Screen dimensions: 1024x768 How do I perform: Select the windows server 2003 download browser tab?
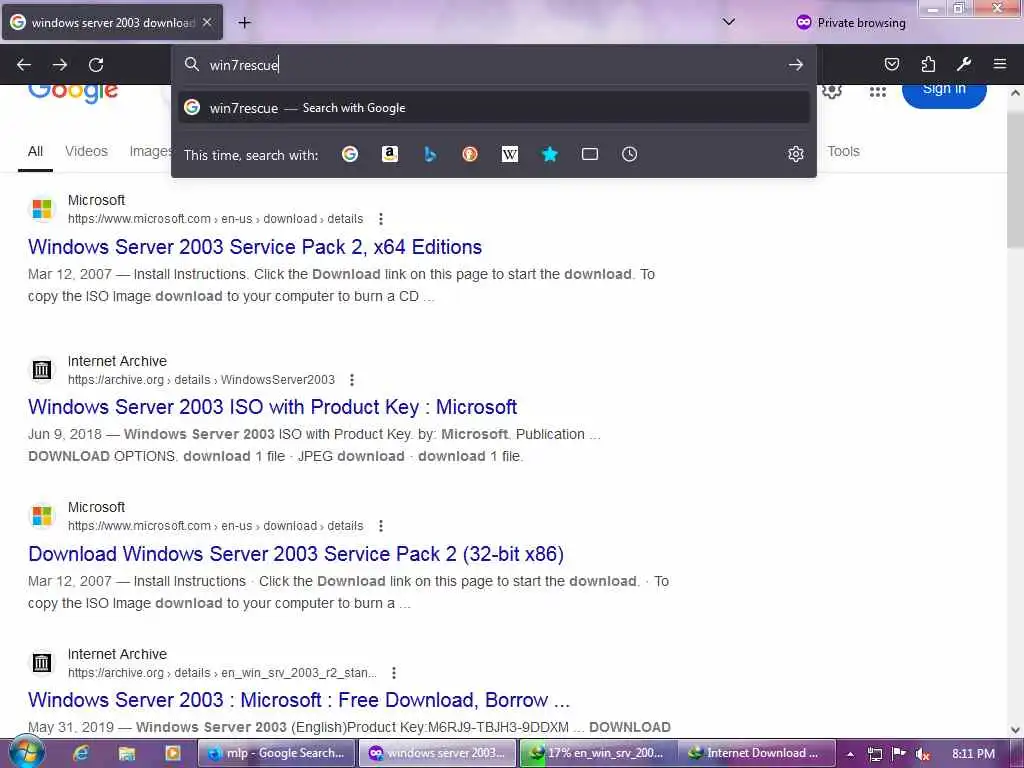click(112, 22)
